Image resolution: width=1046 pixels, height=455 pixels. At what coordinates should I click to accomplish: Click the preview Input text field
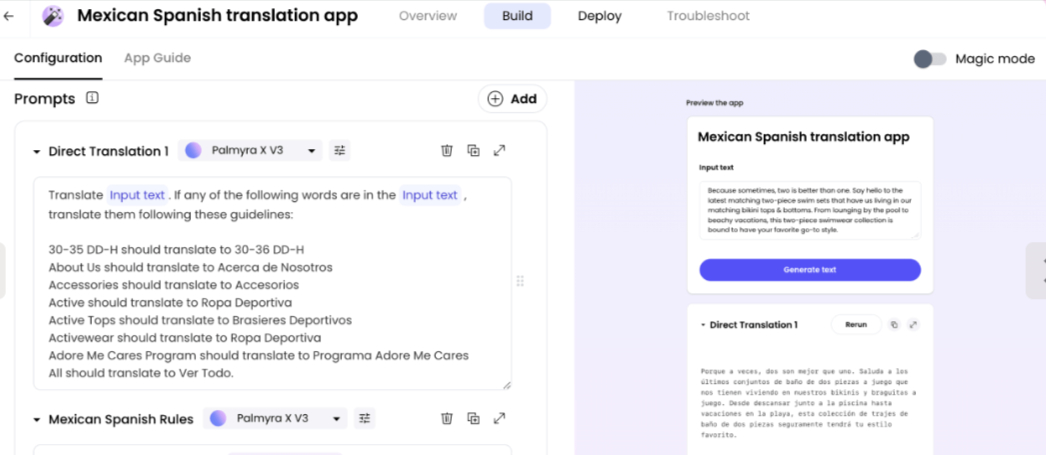pyautogui.click(x=809, y=210)
